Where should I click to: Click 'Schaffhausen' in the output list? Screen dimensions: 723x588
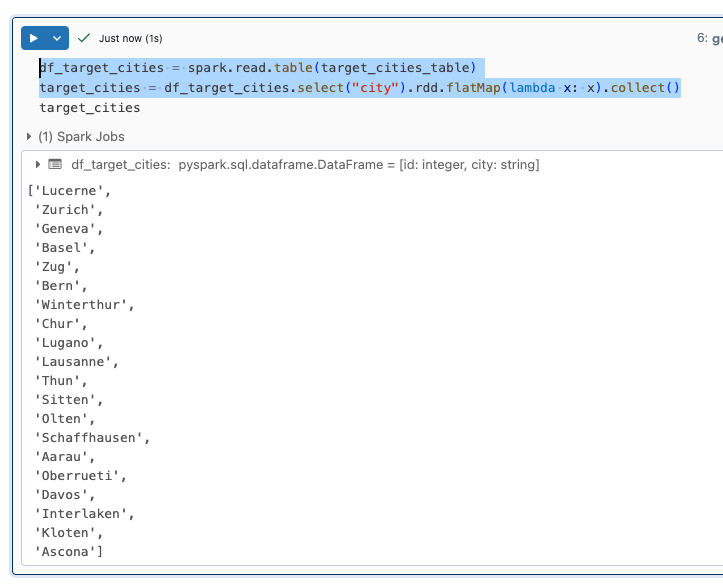92,437
